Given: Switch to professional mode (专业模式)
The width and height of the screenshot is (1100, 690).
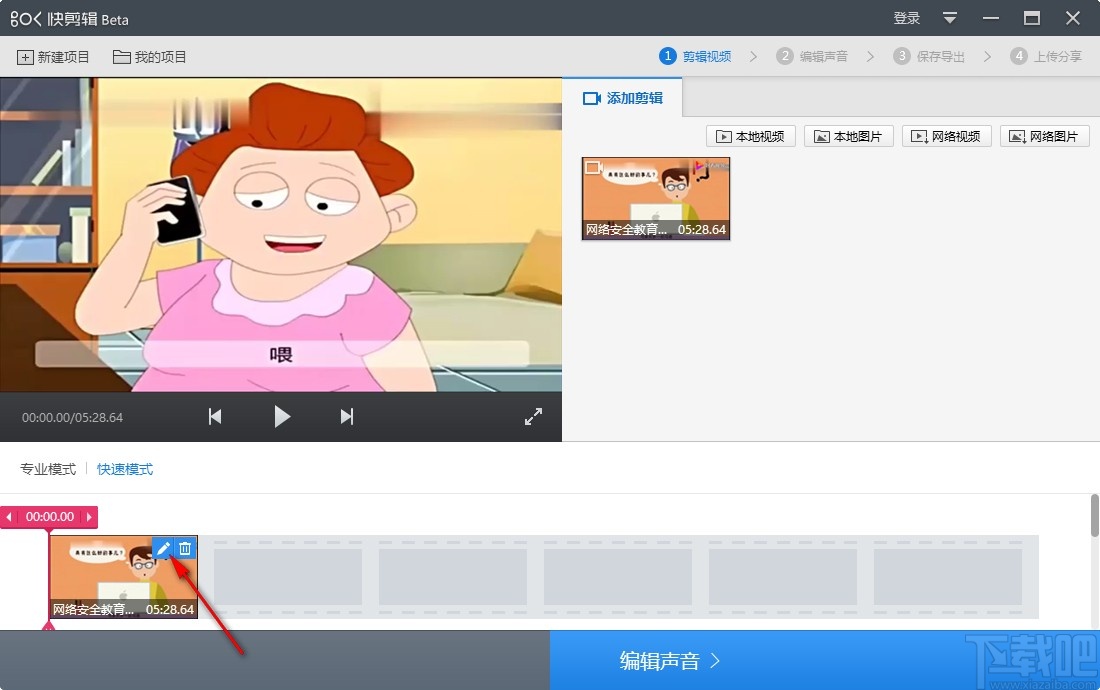Looking at the screenshot, I should [x=48, y=469].
